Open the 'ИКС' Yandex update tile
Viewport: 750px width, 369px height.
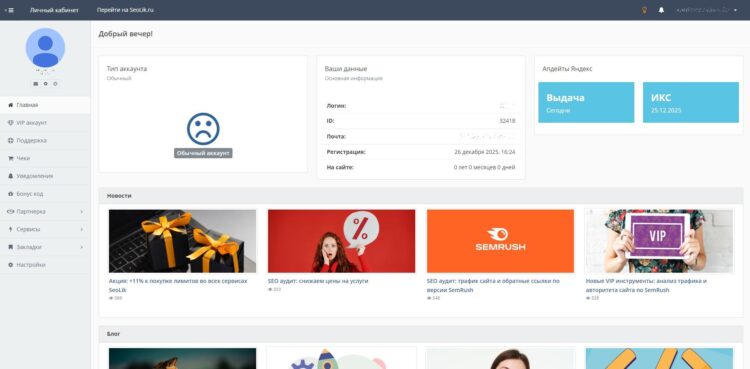click(691, 102)
